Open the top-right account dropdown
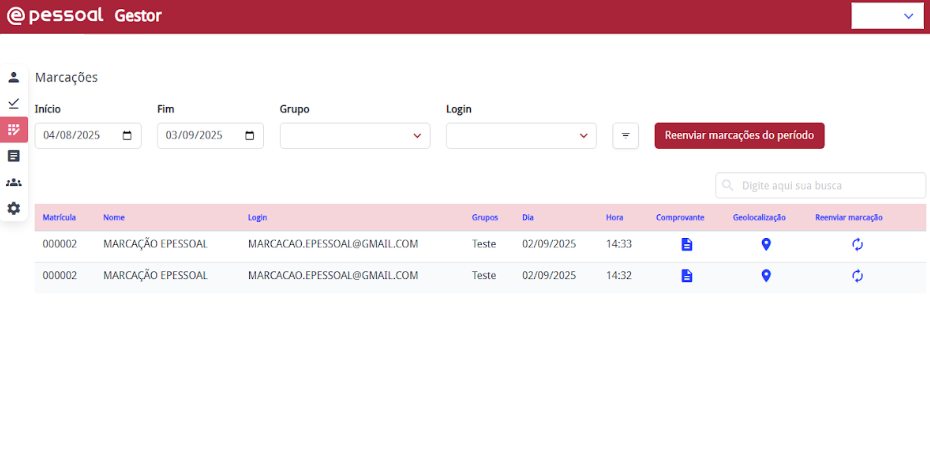930x471 pixels. (x=887, y=16)
